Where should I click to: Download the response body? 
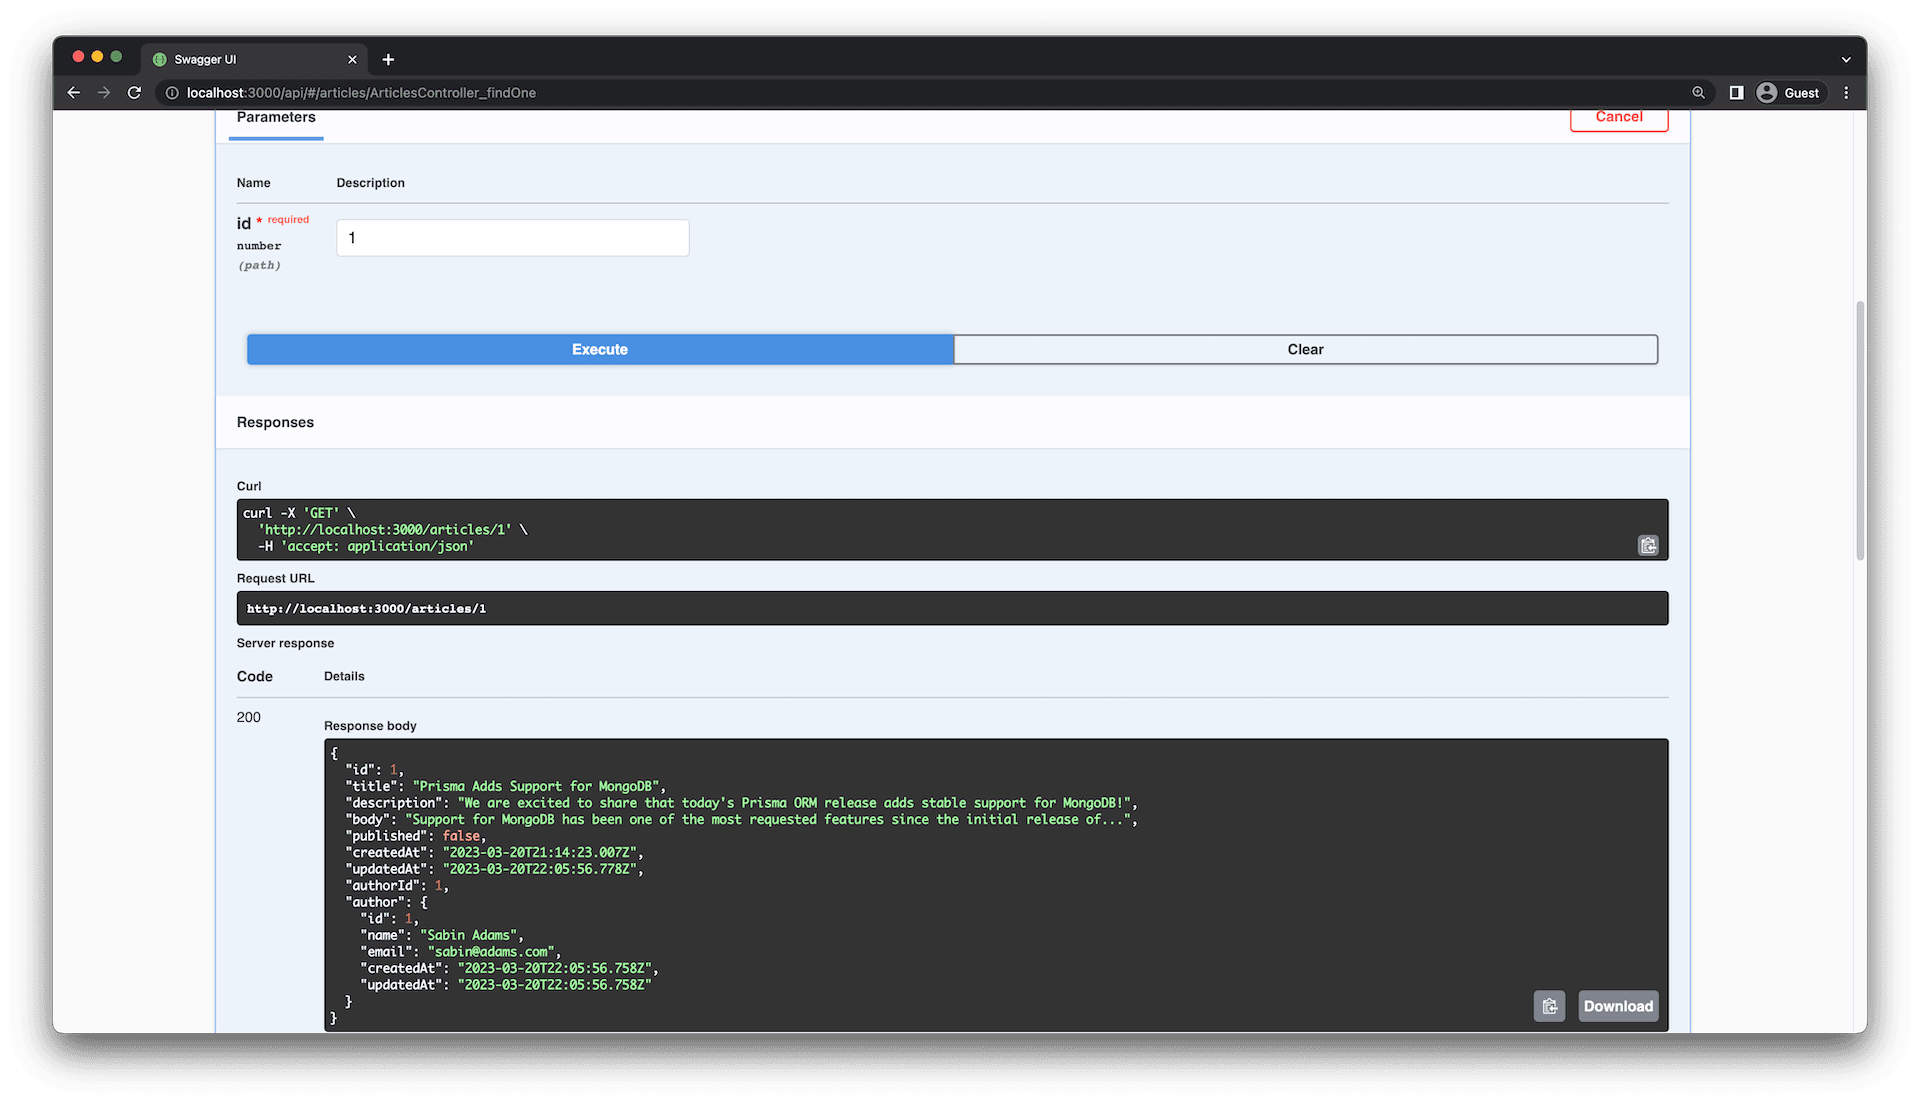(1617, 1006)
